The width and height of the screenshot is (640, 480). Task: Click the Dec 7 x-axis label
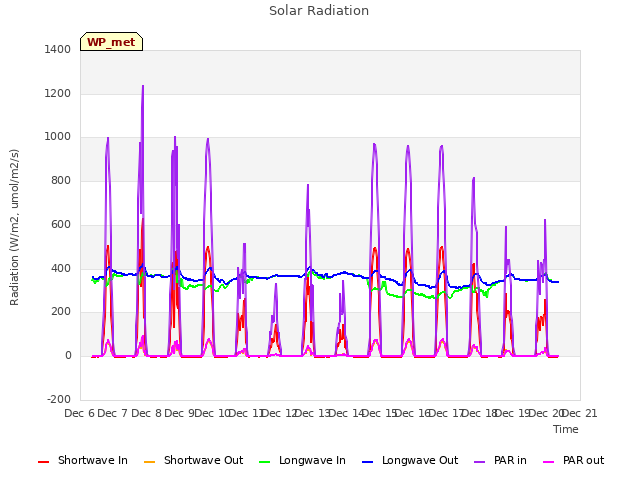coord(113,413)
